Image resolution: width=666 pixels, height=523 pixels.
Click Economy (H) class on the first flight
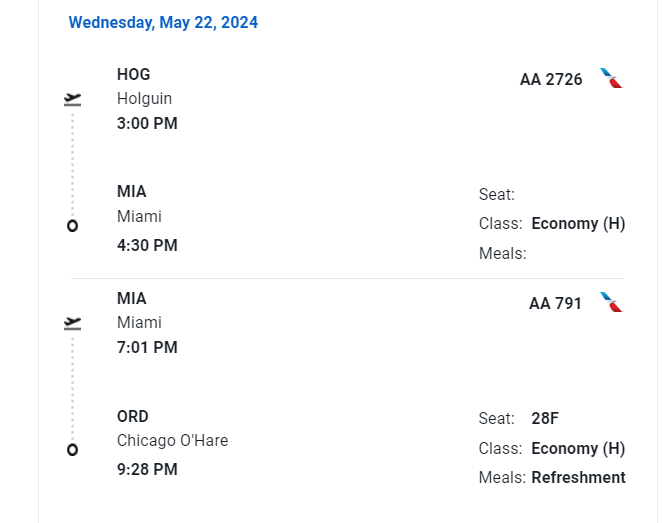[578, 223]
